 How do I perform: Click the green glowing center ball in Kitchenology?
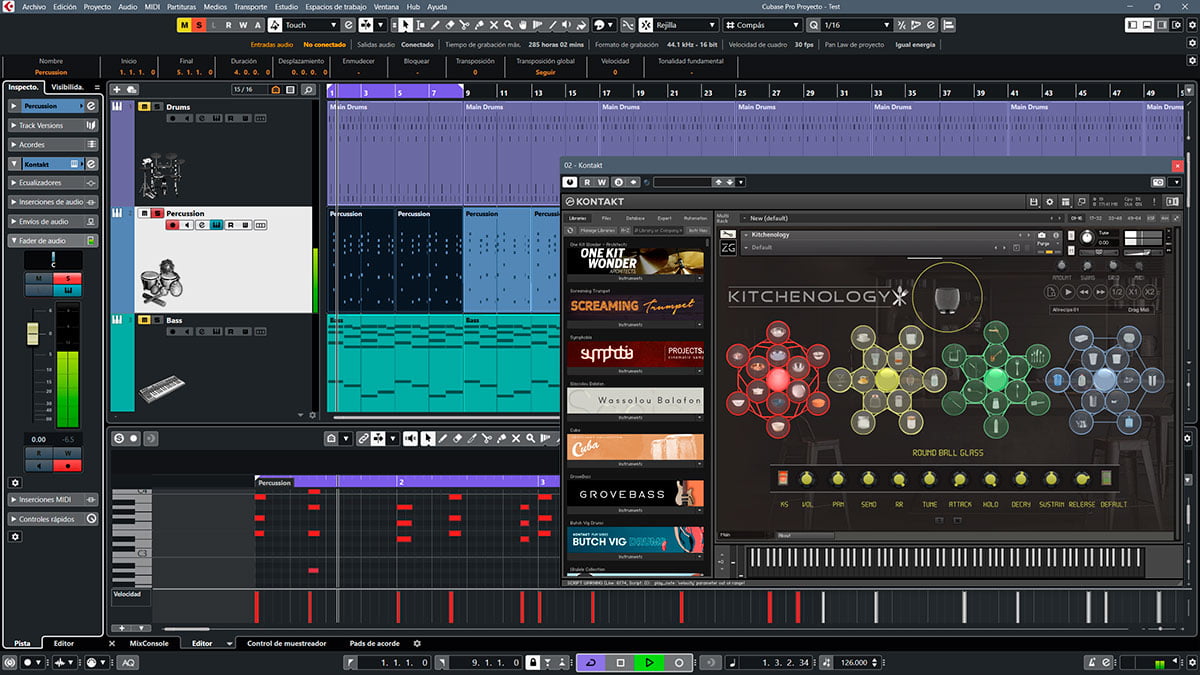[x=994, y=380]
